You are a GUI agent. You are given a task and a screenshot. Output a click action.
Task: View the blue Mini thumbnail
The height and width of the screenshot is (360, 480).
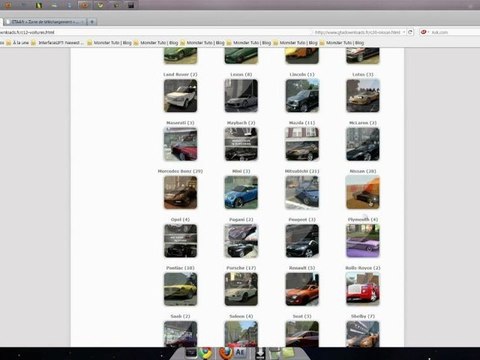point(241,192)
